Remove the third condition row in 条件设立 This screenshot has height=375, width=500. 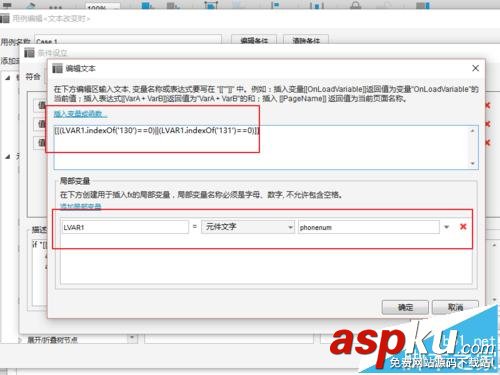[488, 143]
